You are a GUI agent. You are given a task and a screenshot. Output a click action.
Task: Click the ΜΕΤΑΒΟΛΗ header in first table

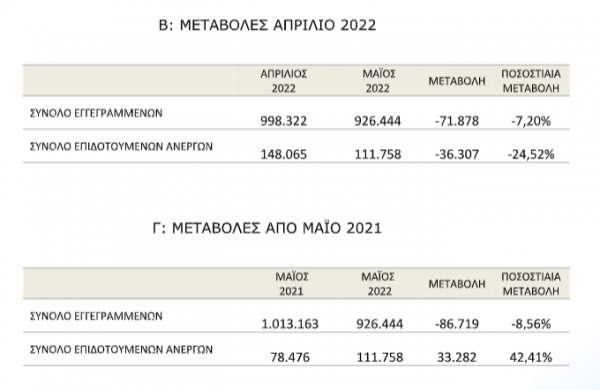(457, 81)
